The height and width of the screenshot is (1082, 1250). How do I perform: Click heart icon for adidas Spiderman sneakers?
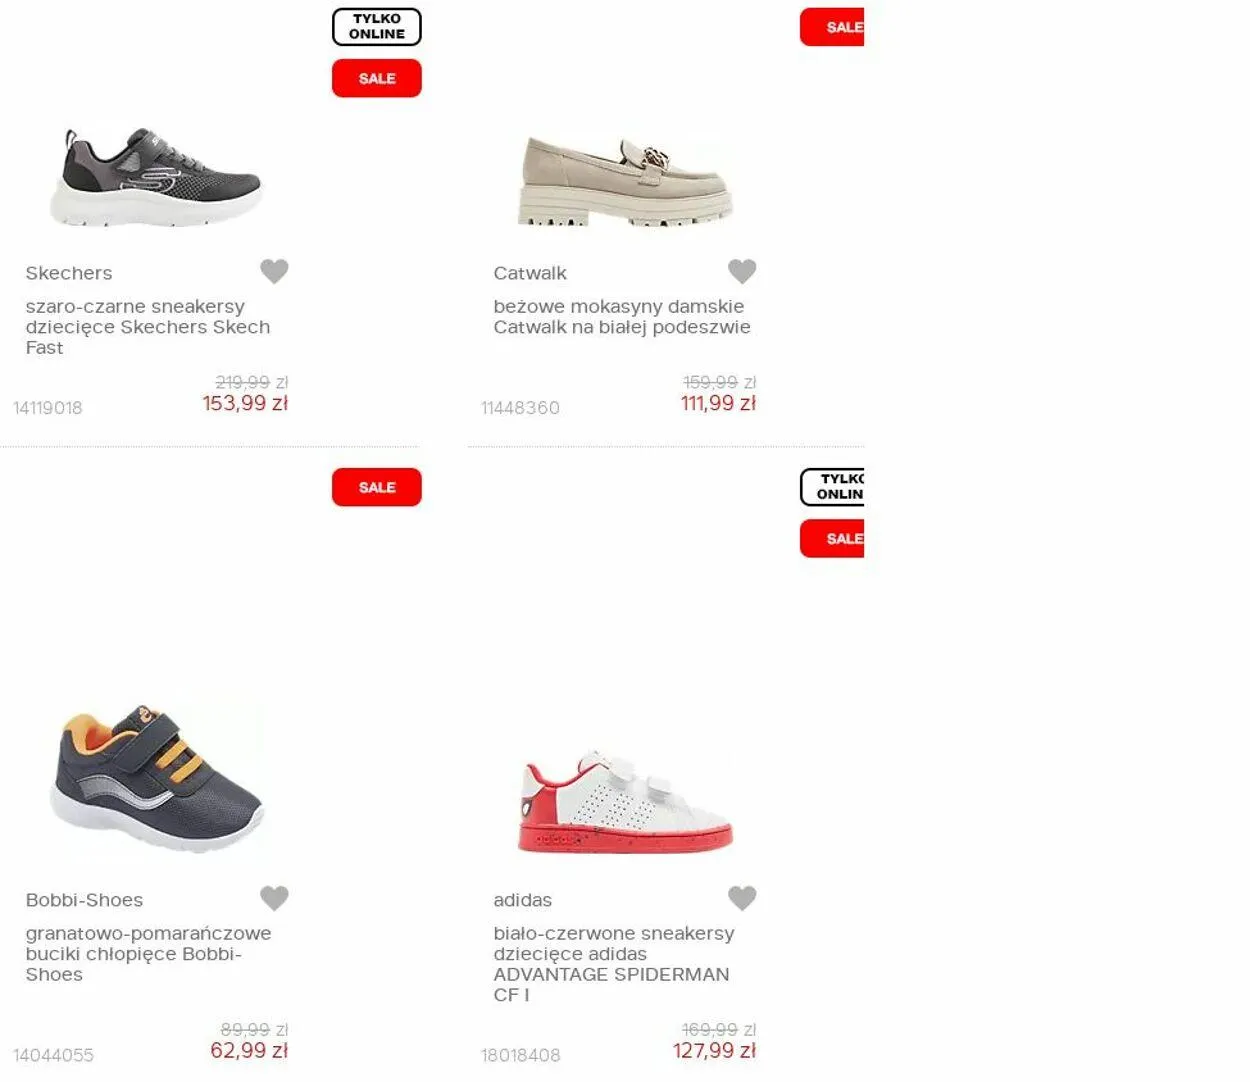742,898
